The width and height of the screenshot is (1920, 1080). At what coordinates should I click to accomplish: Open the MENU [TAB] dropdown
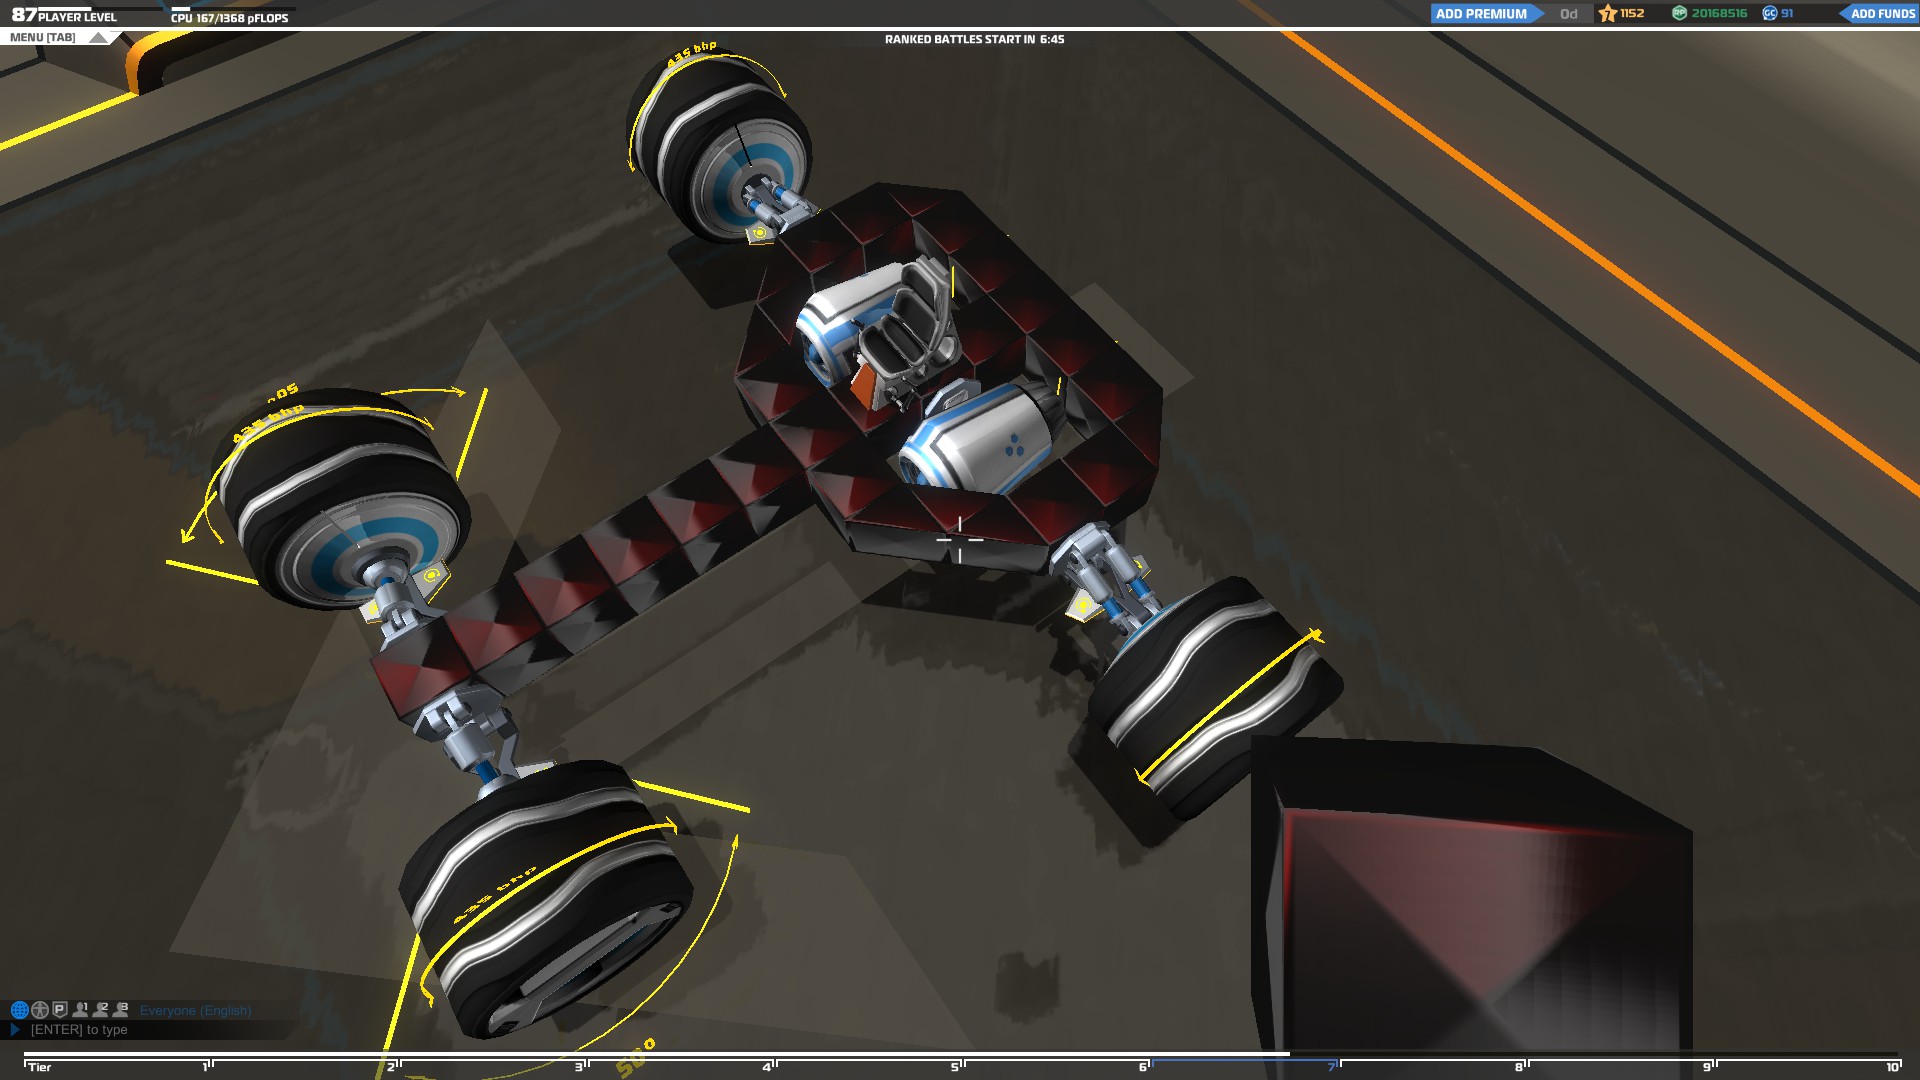(x=43, y=37)
